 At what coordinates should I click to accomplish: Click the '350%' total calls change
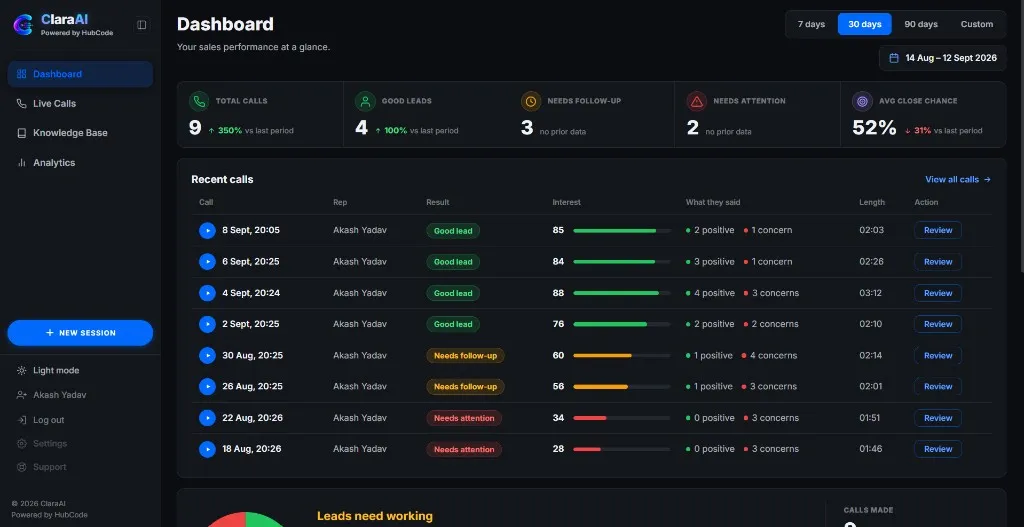225,131
